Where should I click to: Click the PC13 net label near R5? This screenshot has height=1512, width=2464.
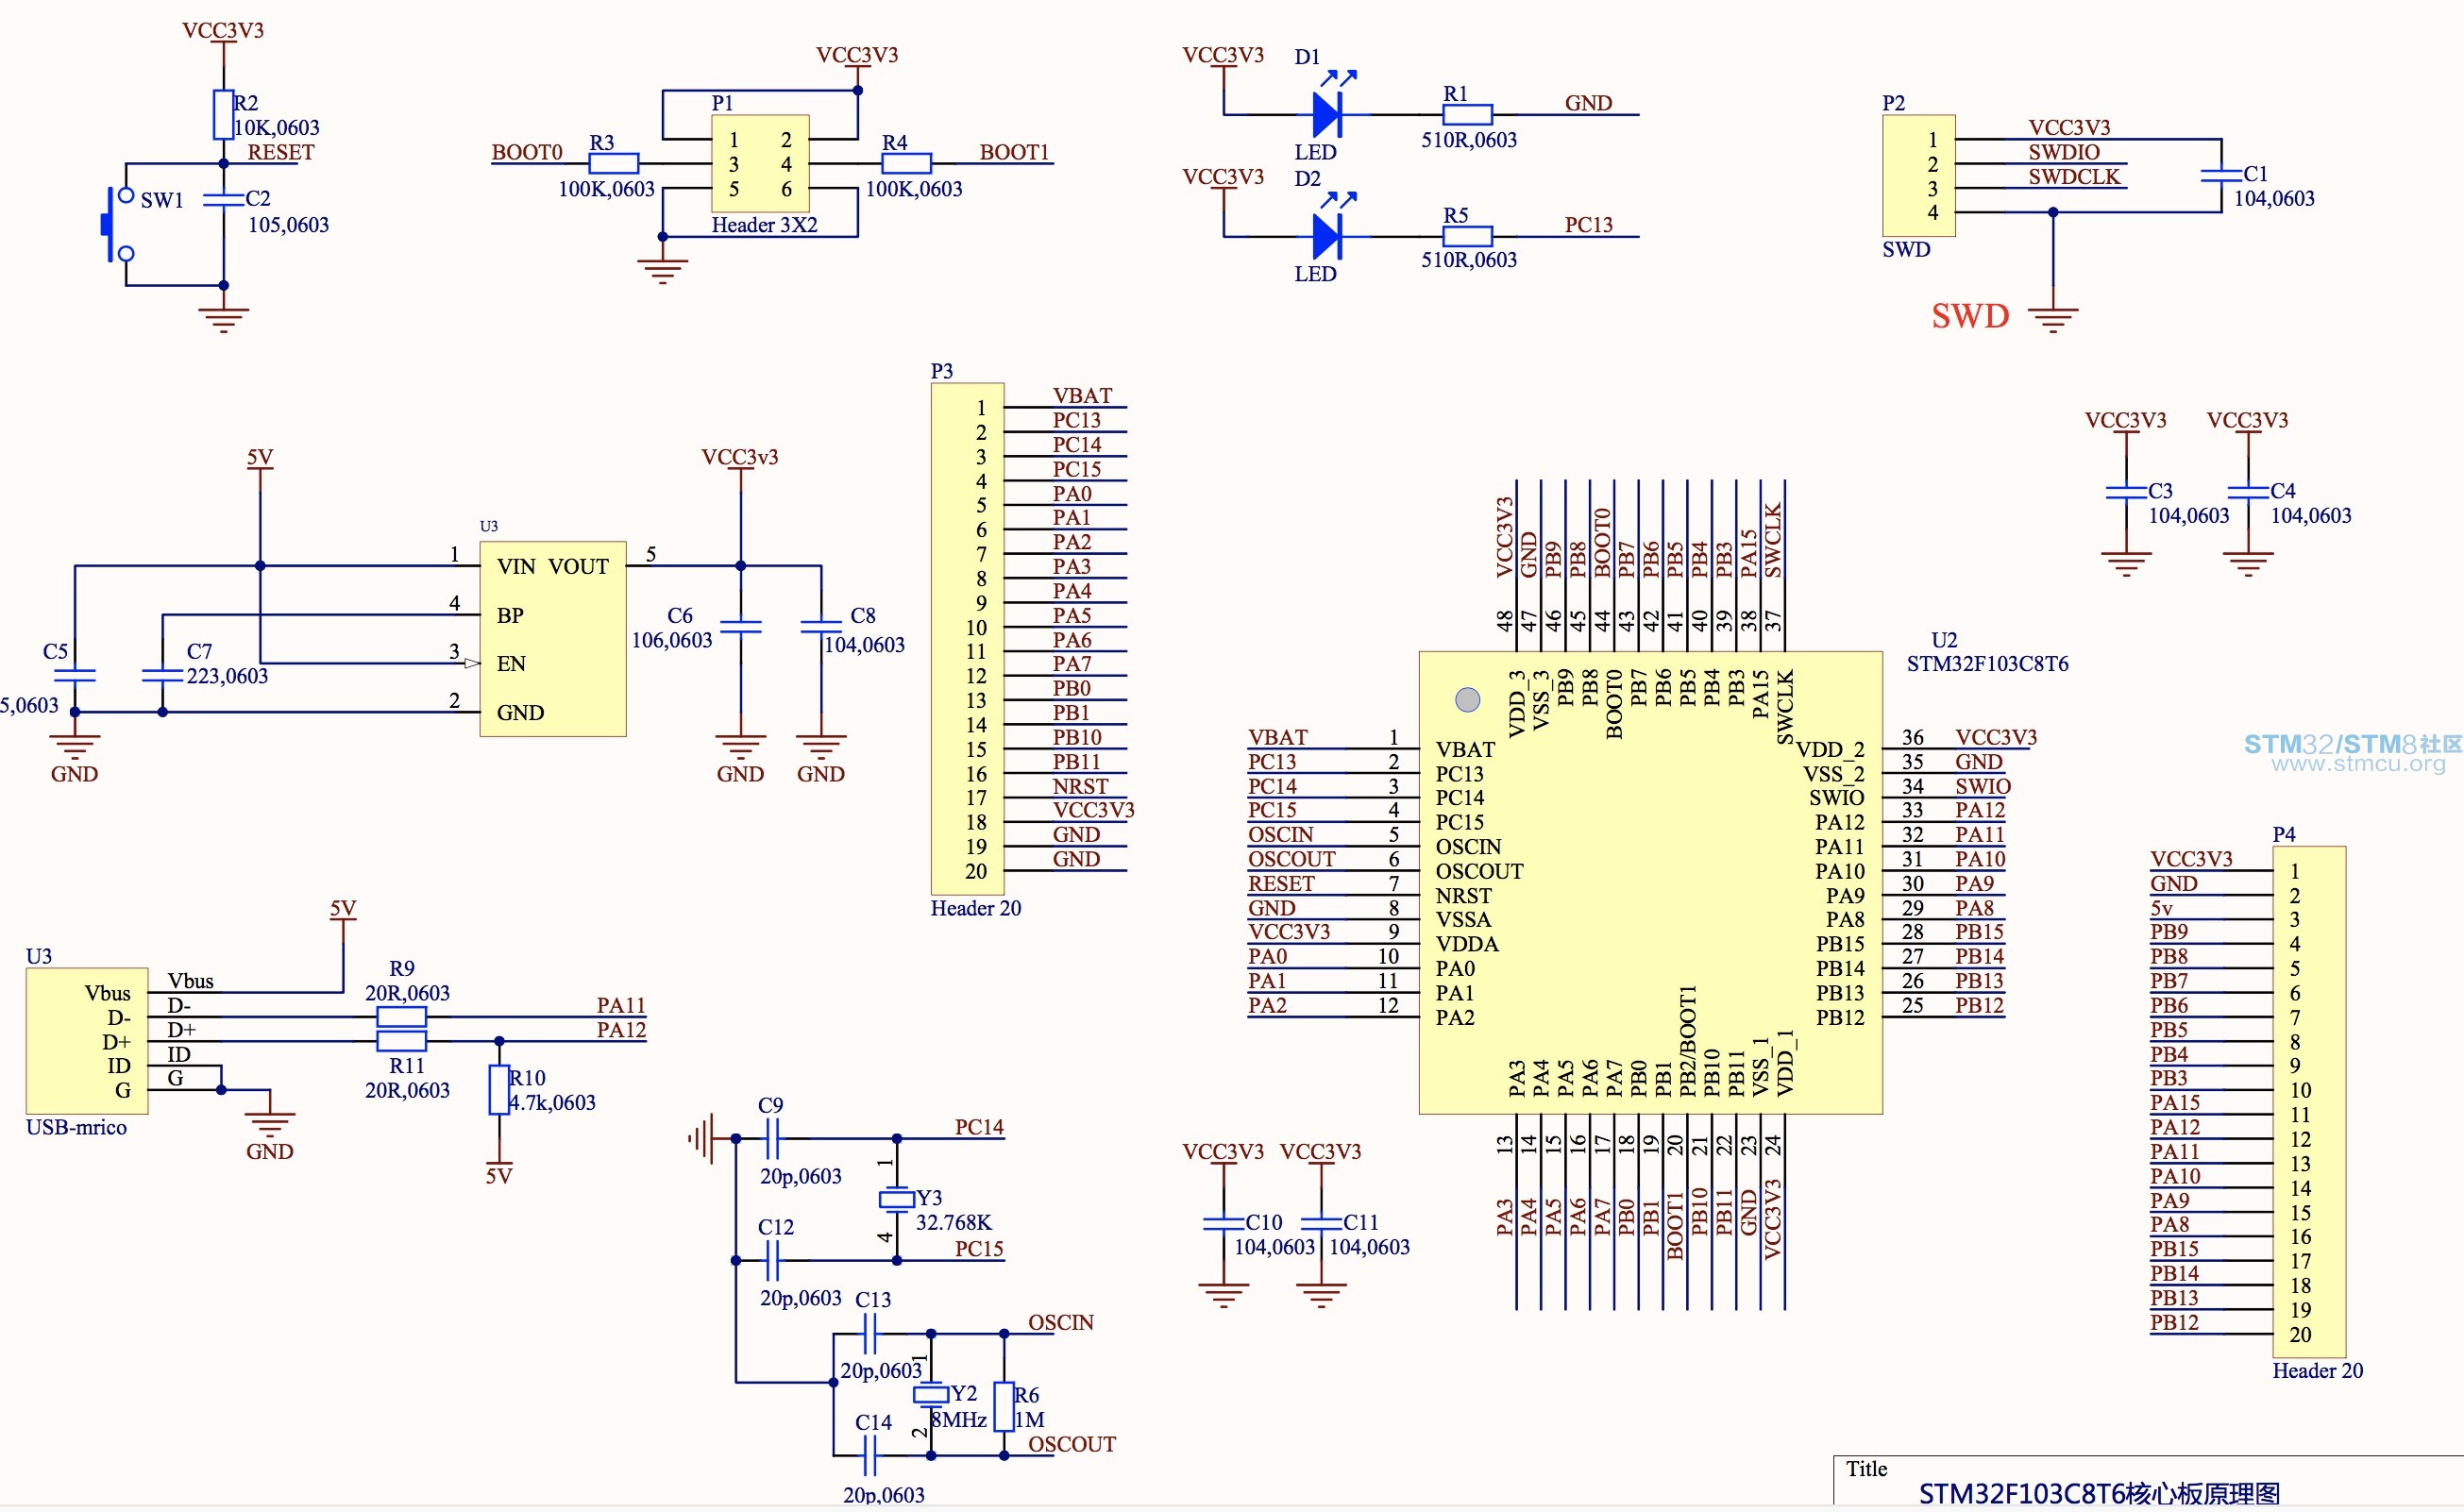pos(1588,225)
